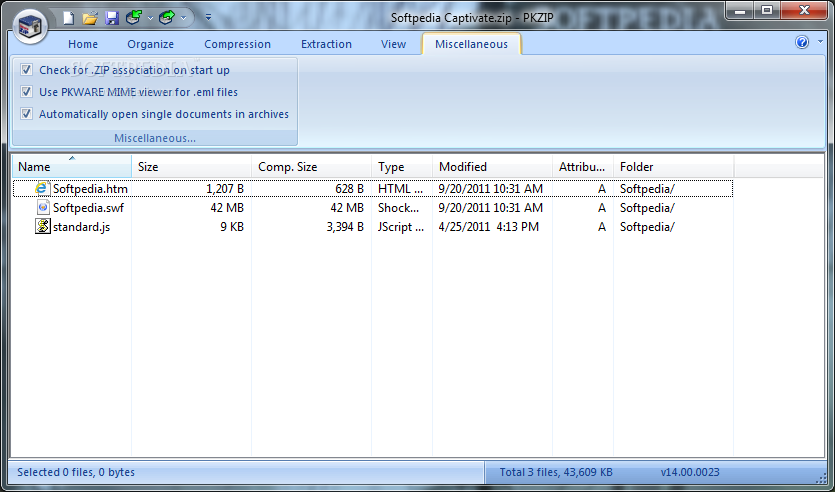
Task: Sort by the Type column header
Action: tap(402, 167)
